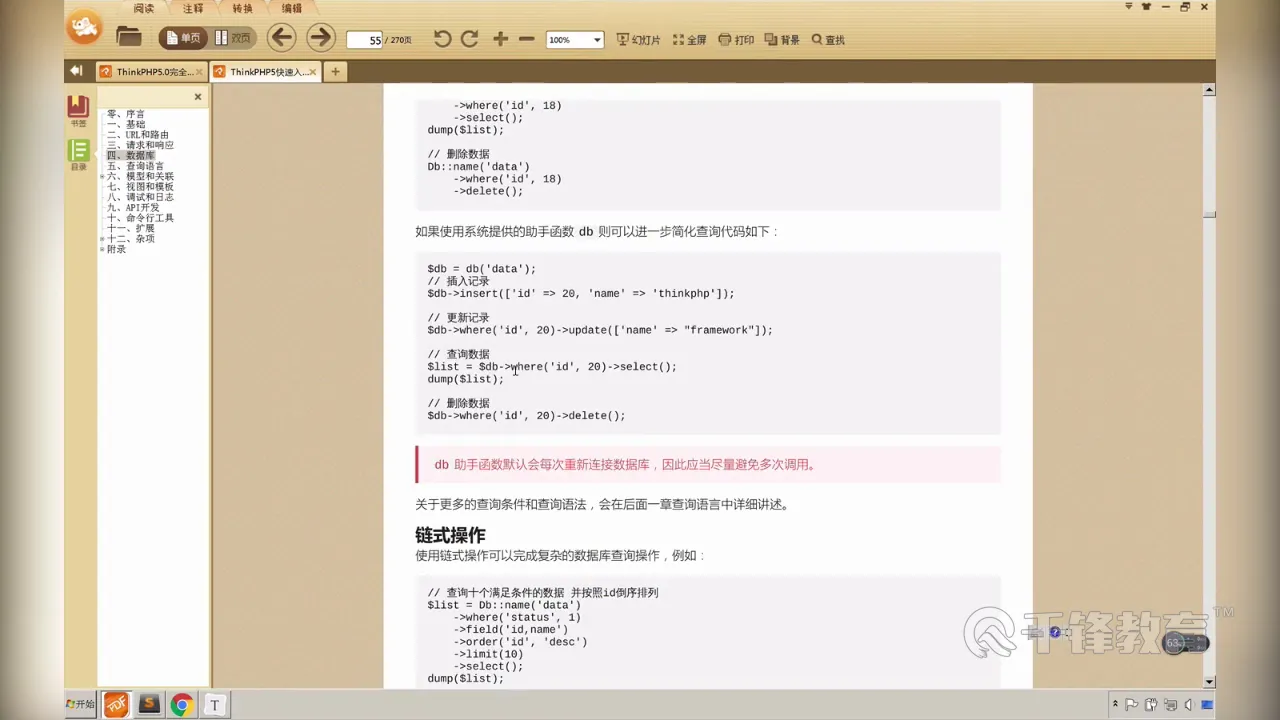Select outline entry 五、查询语言
This screenshot has width=1280, height=720.
click(x=136, y=166)
